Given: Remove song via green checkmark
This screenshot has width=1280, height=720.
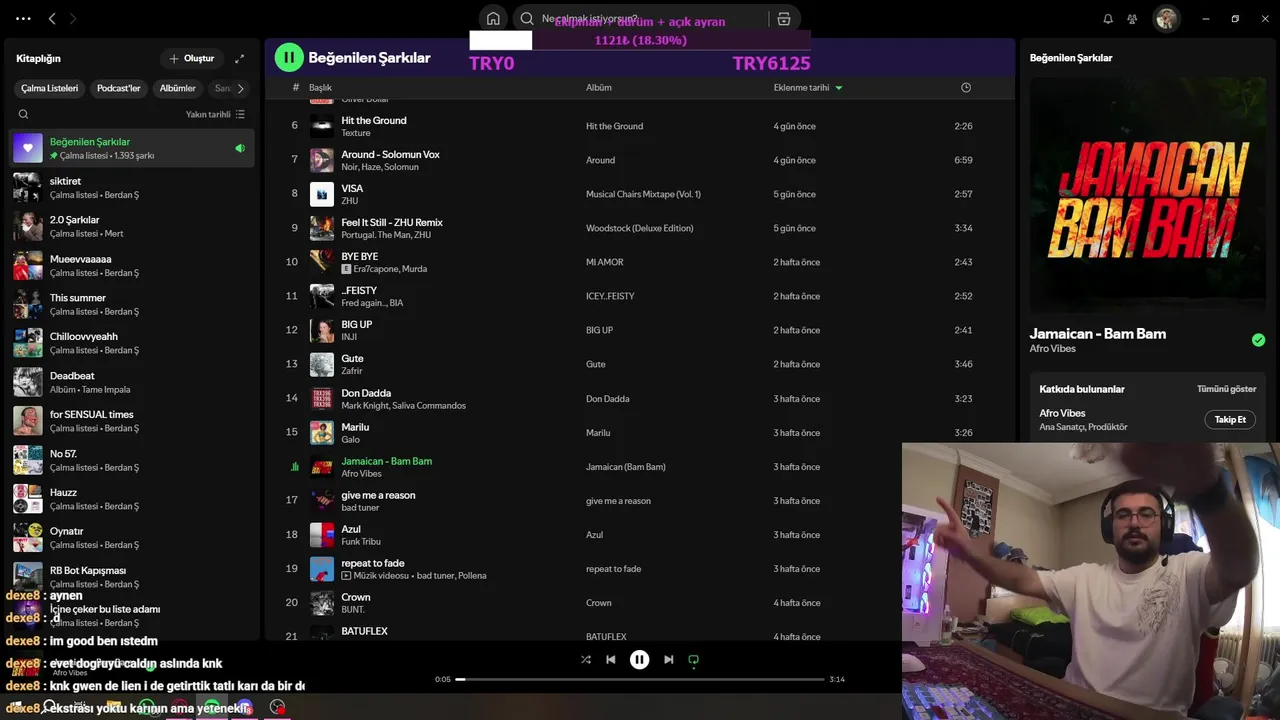Looking at the screenshot, I should point(1258,340).
